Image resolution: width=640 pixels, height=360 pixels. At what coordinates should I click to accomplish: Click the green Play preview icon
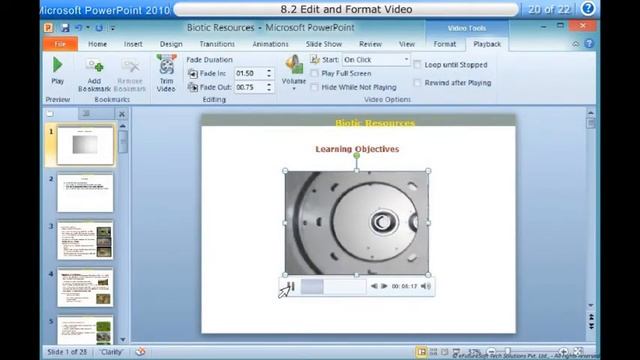[x=58, y=64]
